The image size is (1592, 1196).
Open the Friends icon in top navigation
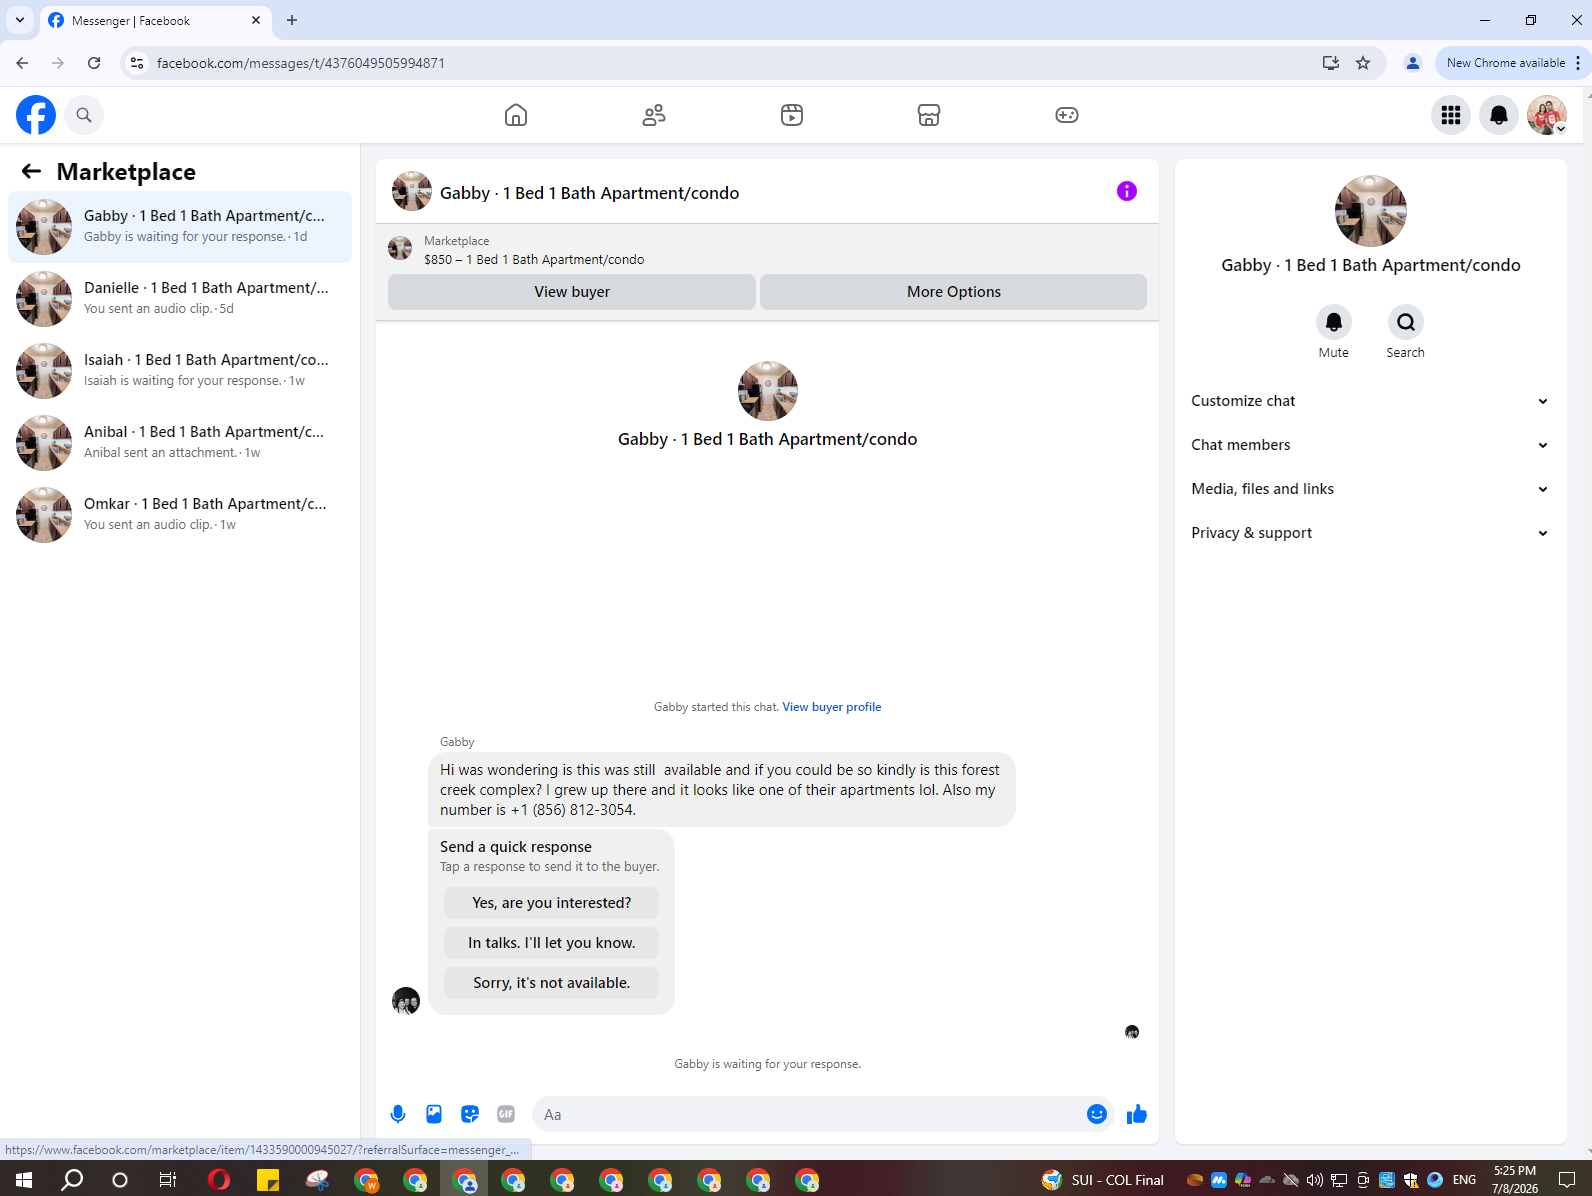click(x=654, y=115)
